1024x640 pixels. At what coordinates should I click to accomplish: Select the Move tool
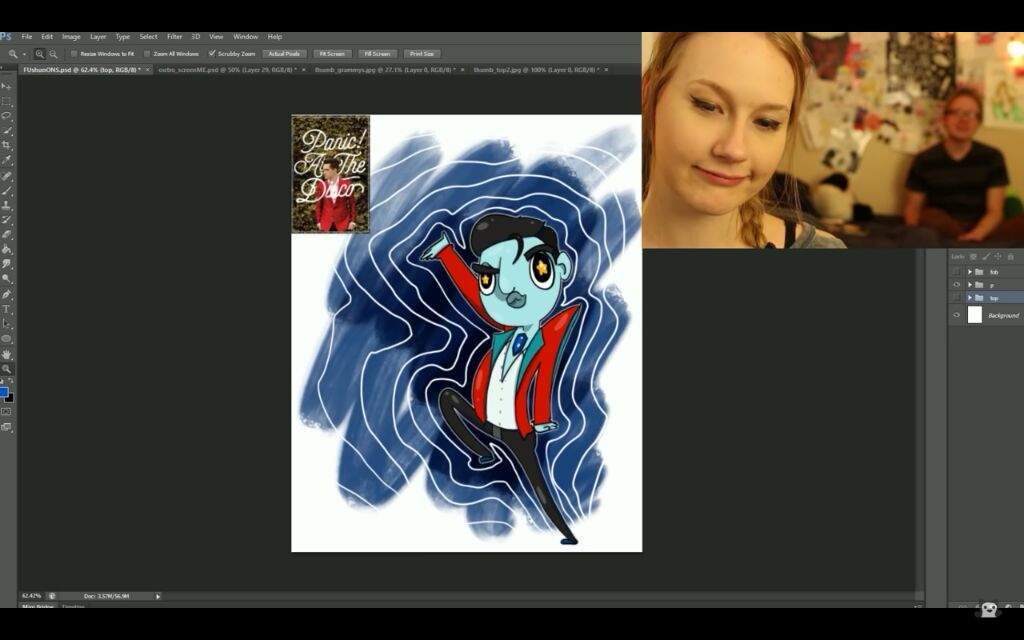pyautogui.click(x=7, y=86)
